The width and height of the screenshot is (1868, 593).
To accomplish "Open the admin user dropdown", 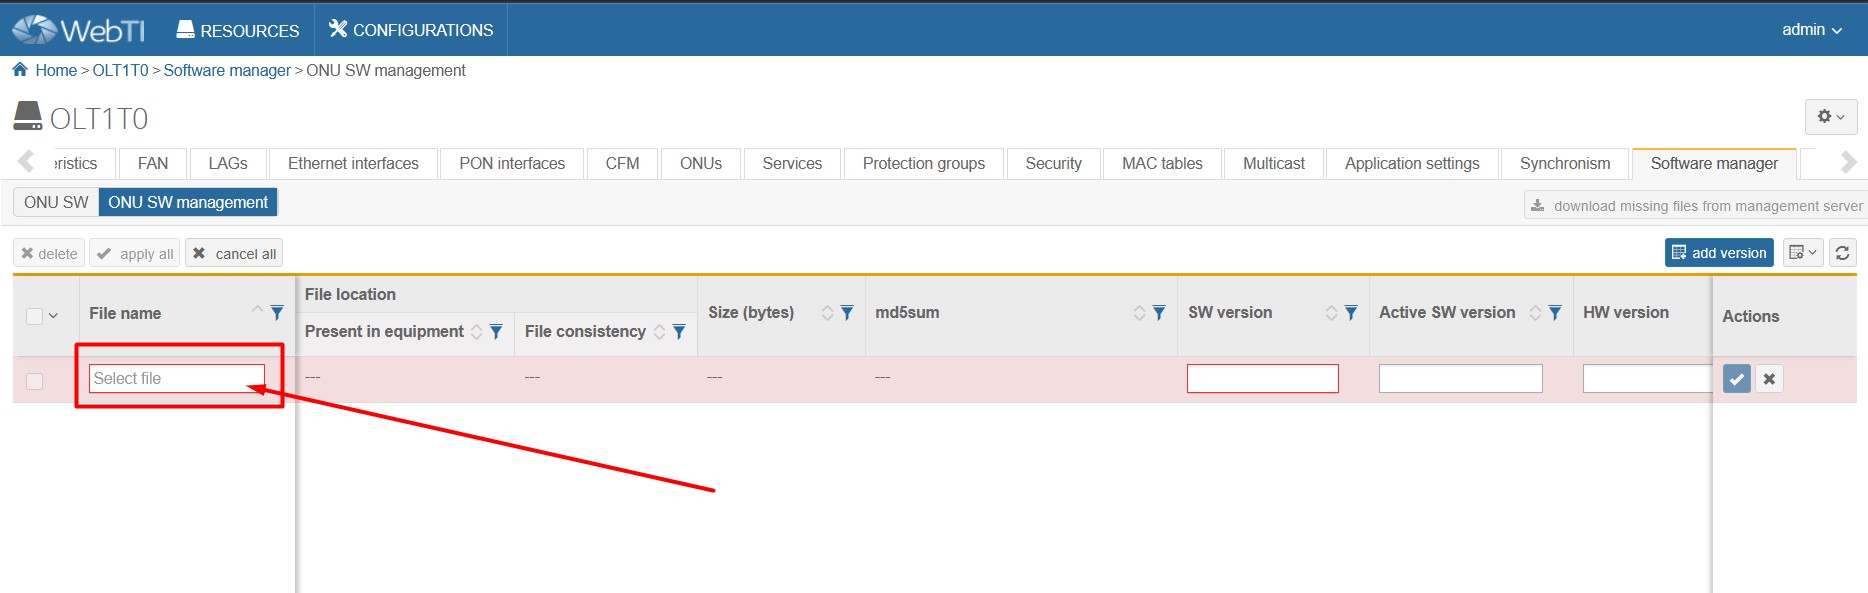I will pyautogui.click(x=1811, y=30).
